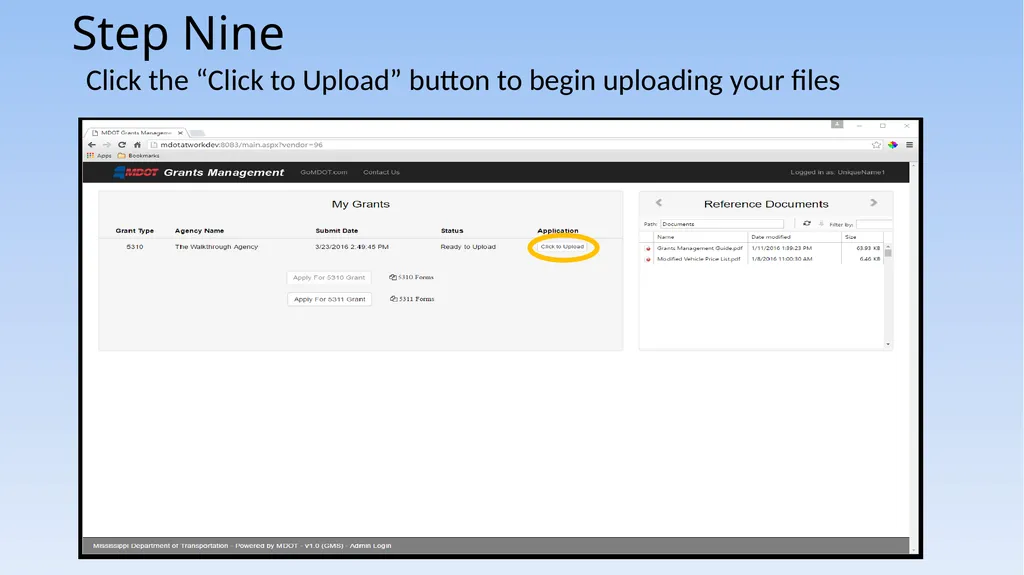This screenshot has width=1024, height=575.
Task: Open a new browser tab
Action: pos(197,133)
